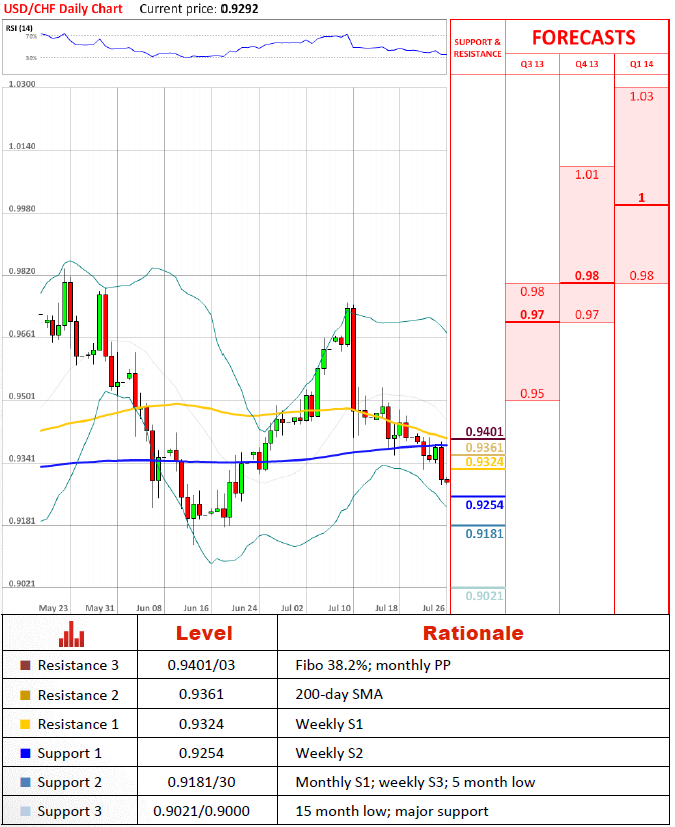675x827 pixels.
Task: Click the Resistance 1 yellow color swatch
Action: point(25,724)
